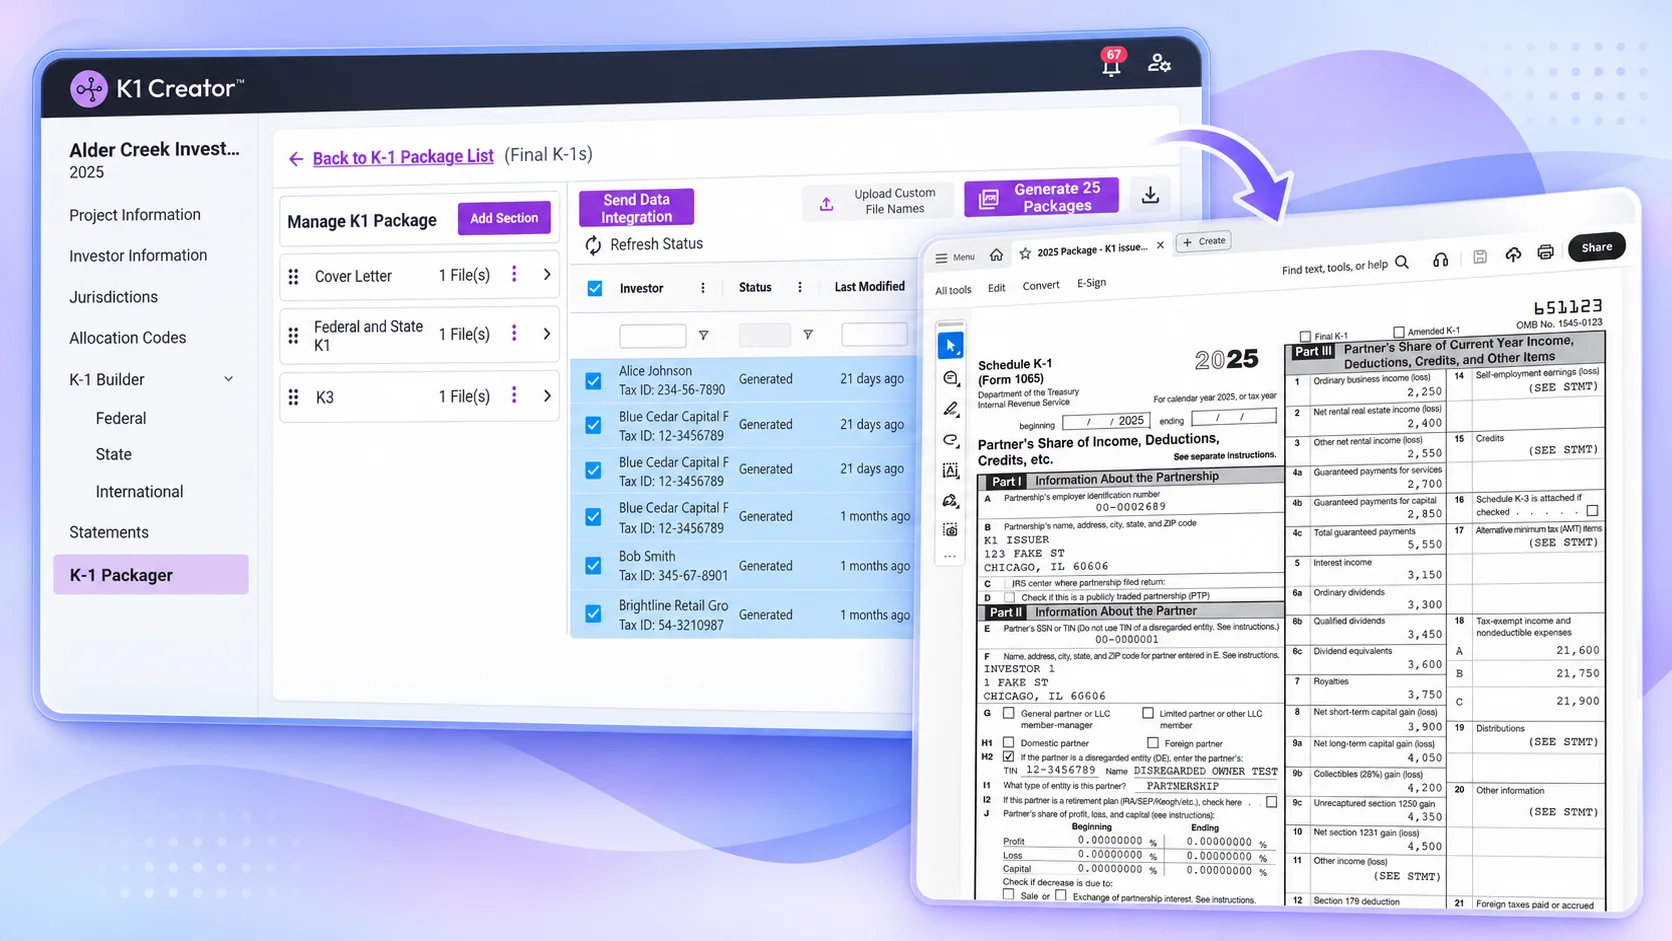Viewport: 1672px width, 941px height.
Task: Grab drag handle of Cover Letter row
Action: tap(294, 276)
